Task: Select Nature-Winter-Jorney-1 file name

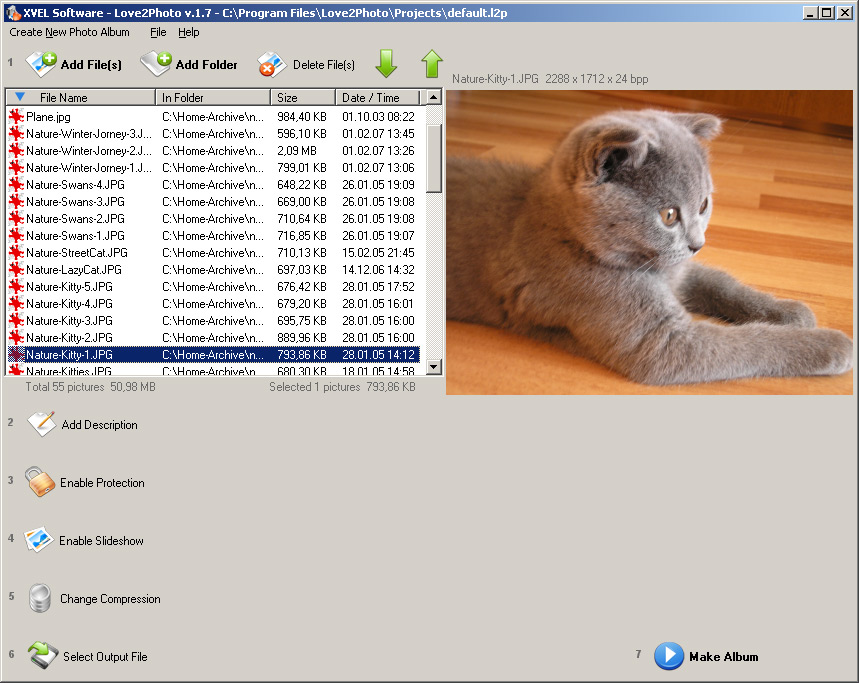Action: (x=89, y=168)
